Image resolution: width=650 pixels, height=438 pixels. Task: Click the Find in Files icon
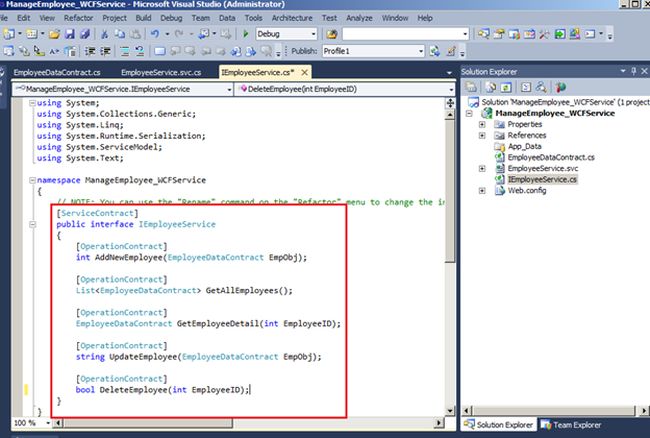pyautogui.click(x=331, y=34)
